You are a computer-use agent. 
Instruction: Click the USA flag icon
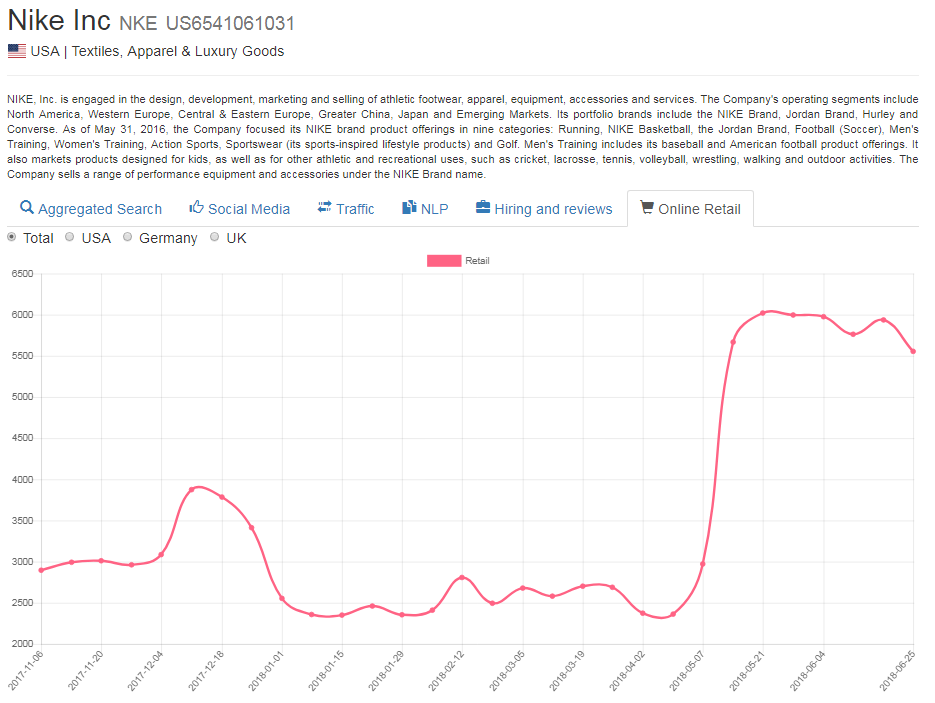pyautogui.click(x=17, y=51)
